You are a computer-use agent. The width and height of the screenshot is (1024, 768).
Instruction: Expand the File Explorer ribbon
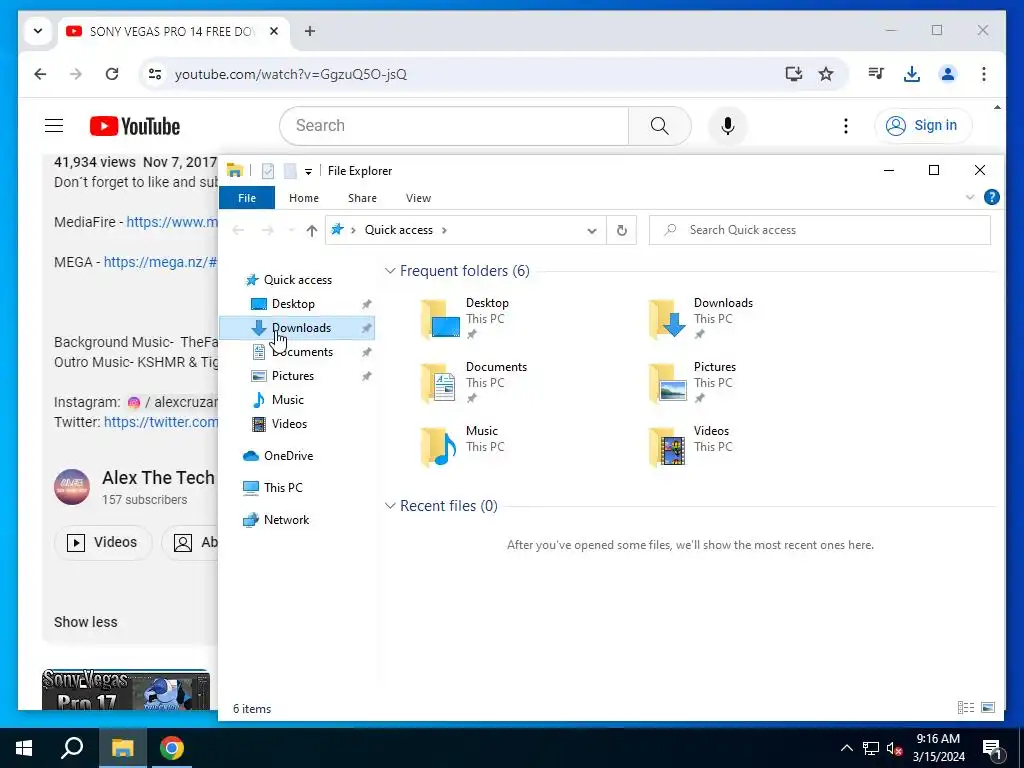click(x=970, y=197)
